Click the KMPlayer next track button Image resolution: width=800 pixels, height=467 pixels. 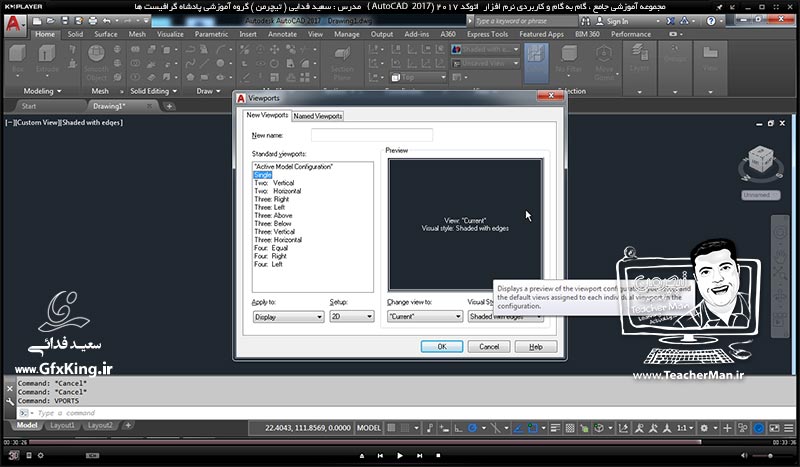pos(419,455)
